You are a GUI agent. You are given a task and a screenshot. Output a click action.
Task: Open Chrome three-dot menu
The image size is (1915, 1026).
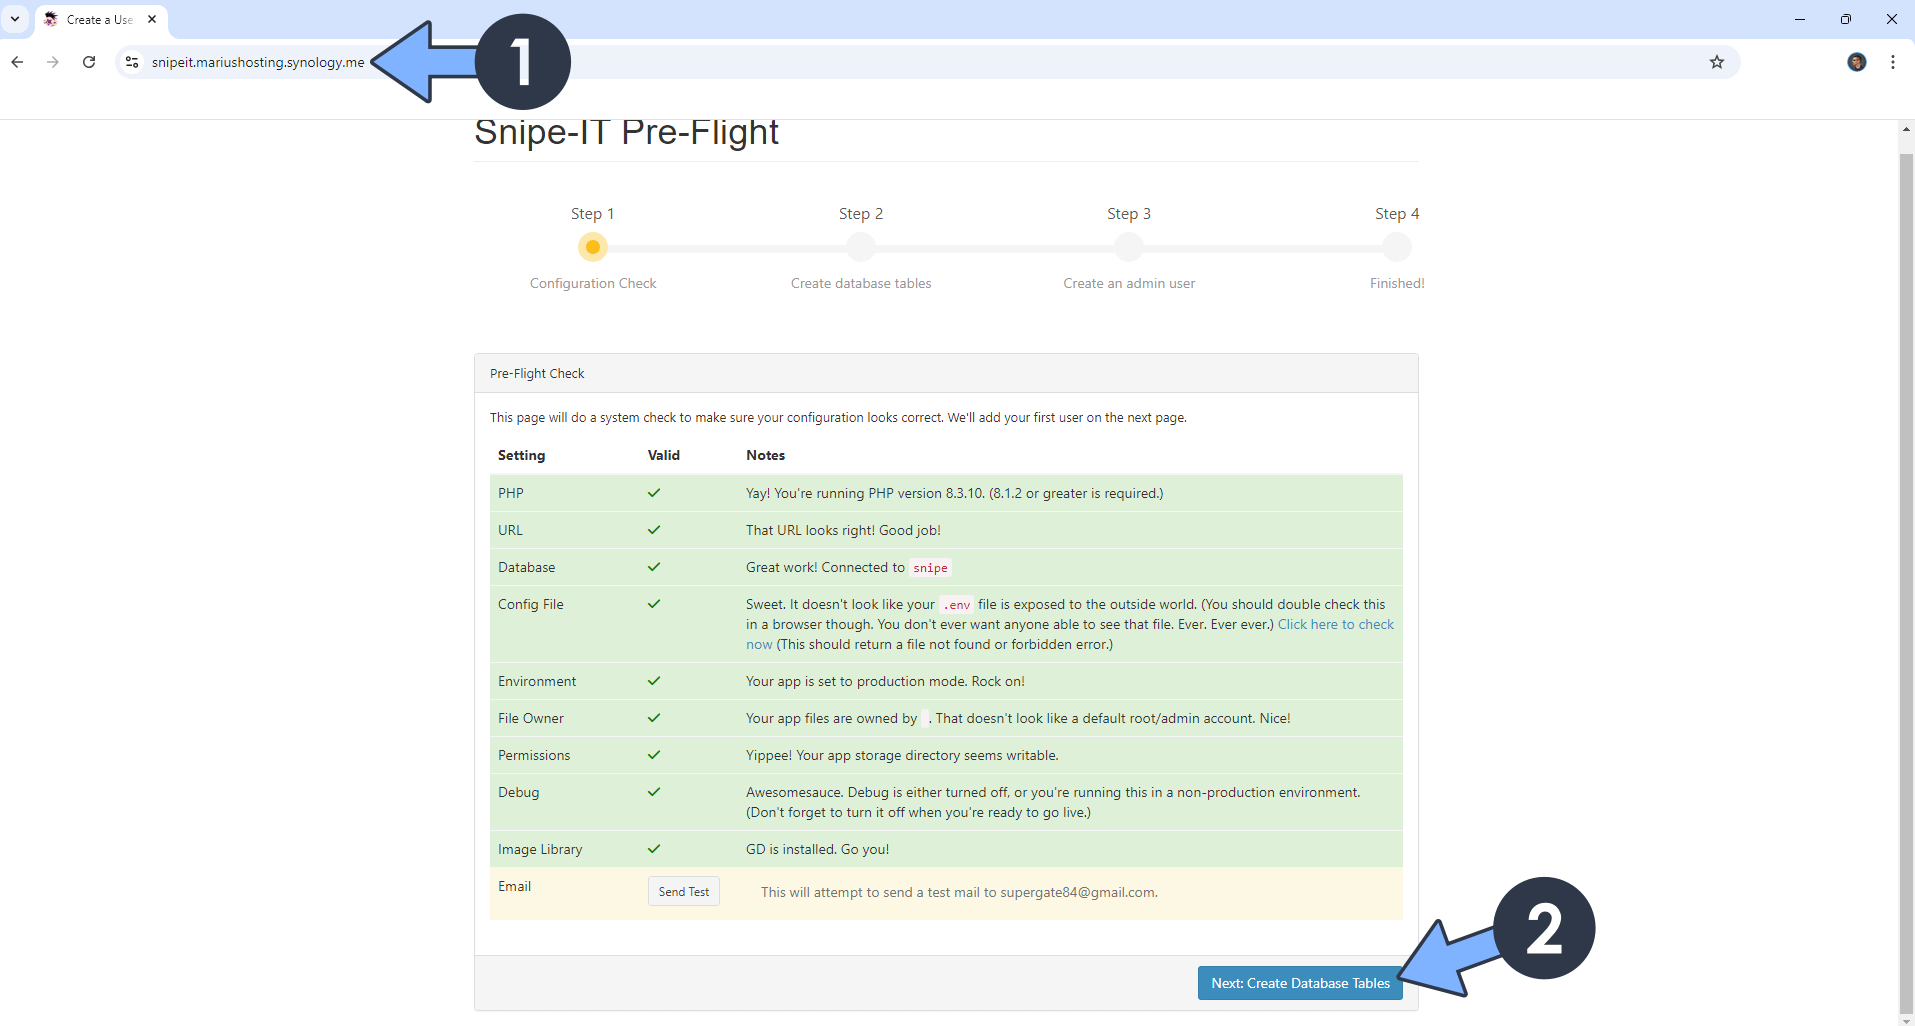pyautogui.click(x=1893, y=62)
